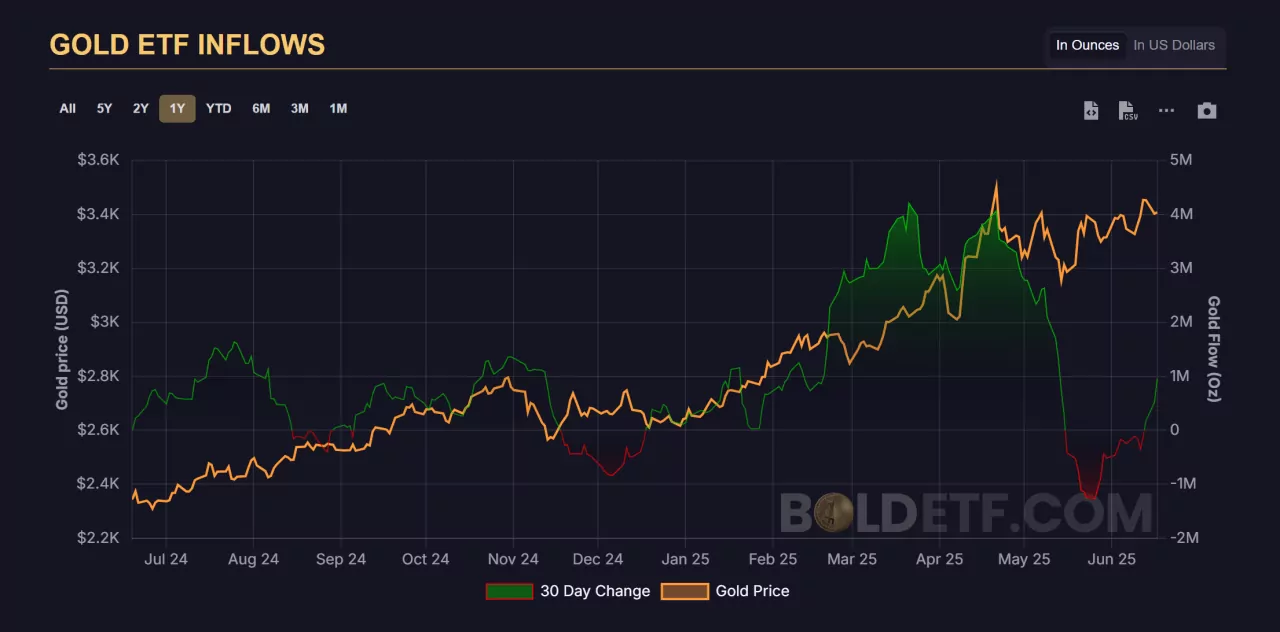Switch to the 5Y time range
Viewport: 1280px width, 632px height.
(x=104, y=108)
